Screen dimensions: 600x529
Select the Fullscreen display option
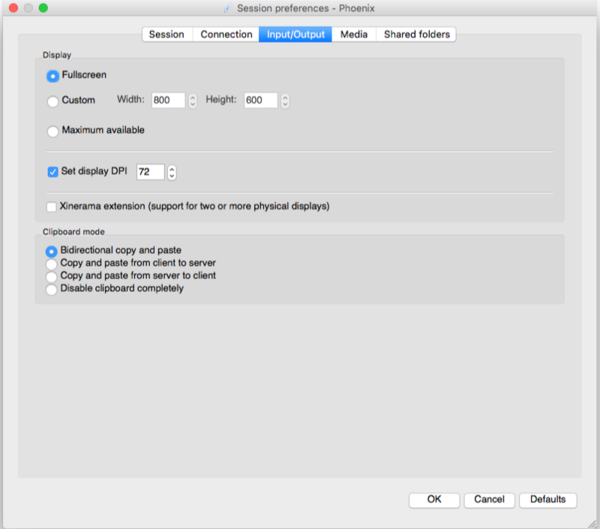tap(53, 76)
